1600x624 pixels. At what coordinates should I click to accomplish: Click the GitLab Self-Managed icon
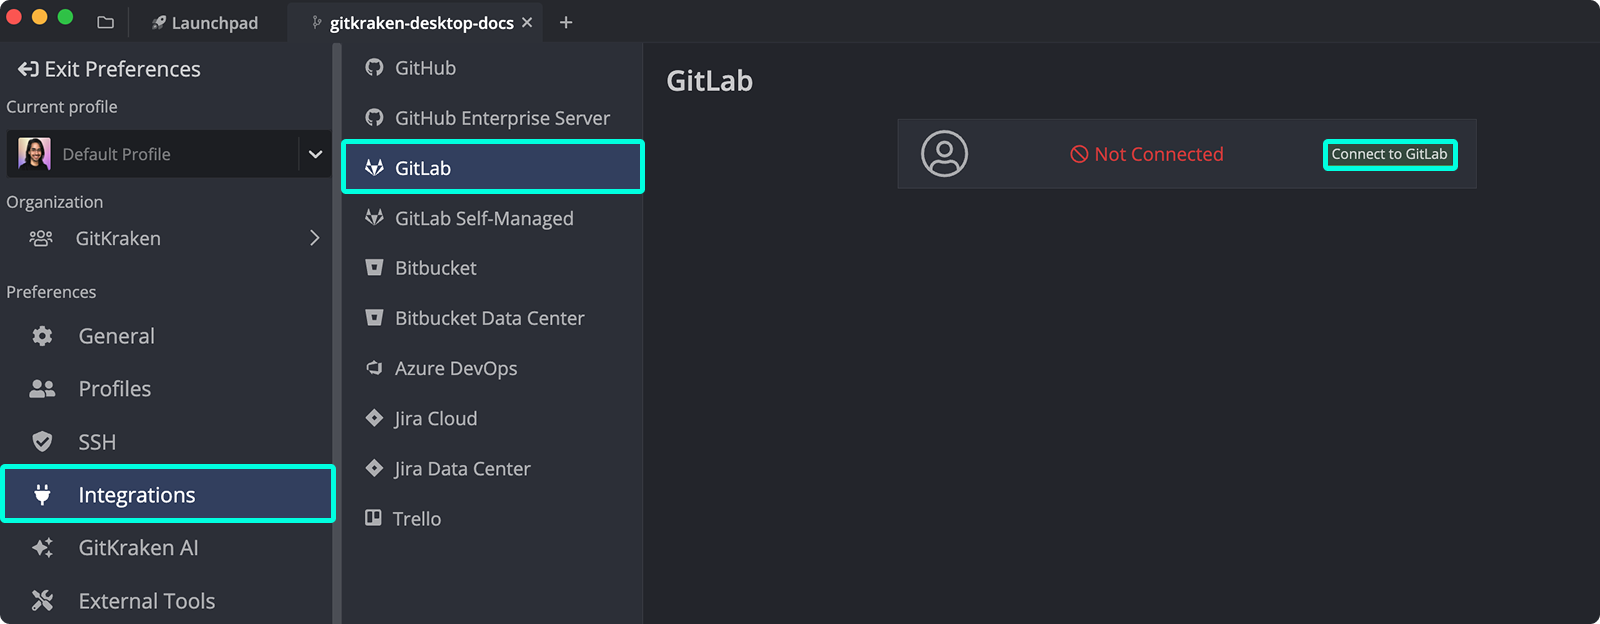click(374, 217)
